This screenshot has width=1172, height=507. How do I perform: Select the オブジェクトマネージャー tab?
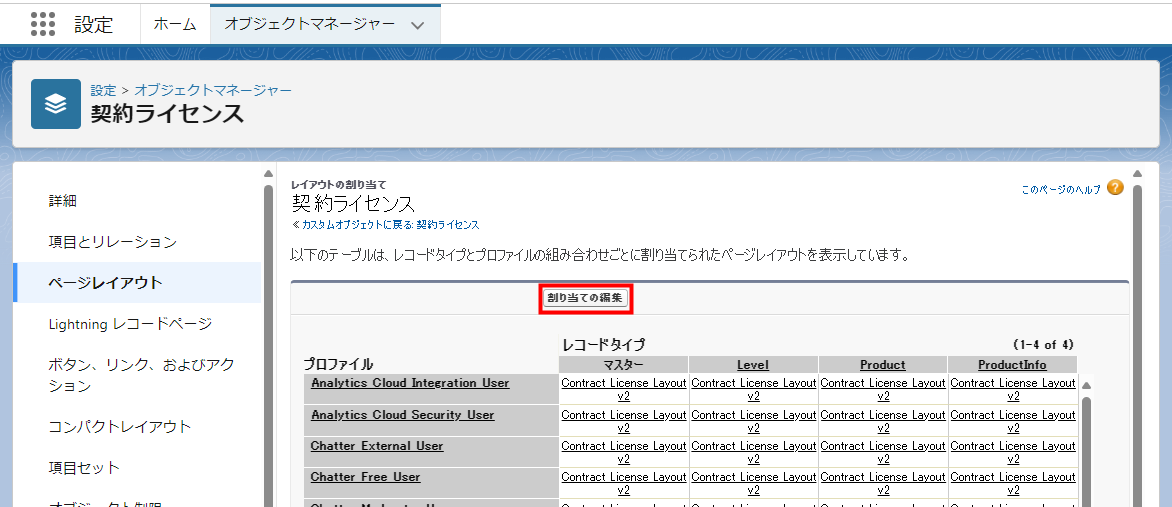pos(309,24)
